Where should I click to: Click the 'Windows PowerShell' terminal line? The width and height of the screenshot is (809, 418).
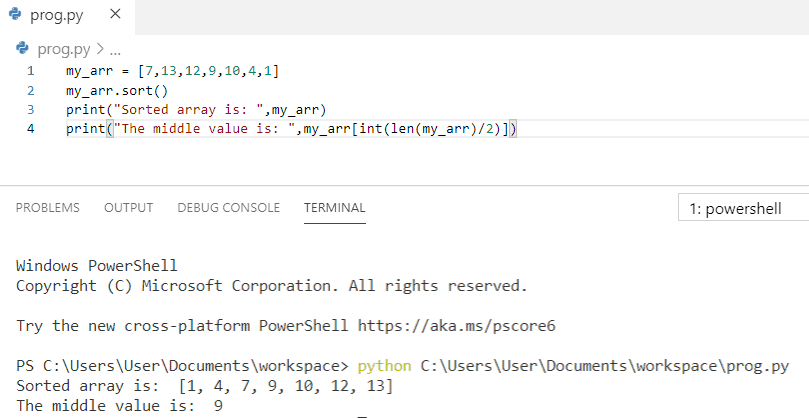(x=96, y=266)
